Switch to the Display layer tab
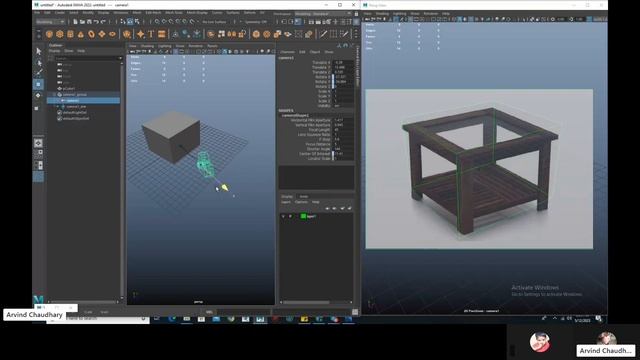Image resolution: width=640 pixels, height=360 pixels. point(287,197)
